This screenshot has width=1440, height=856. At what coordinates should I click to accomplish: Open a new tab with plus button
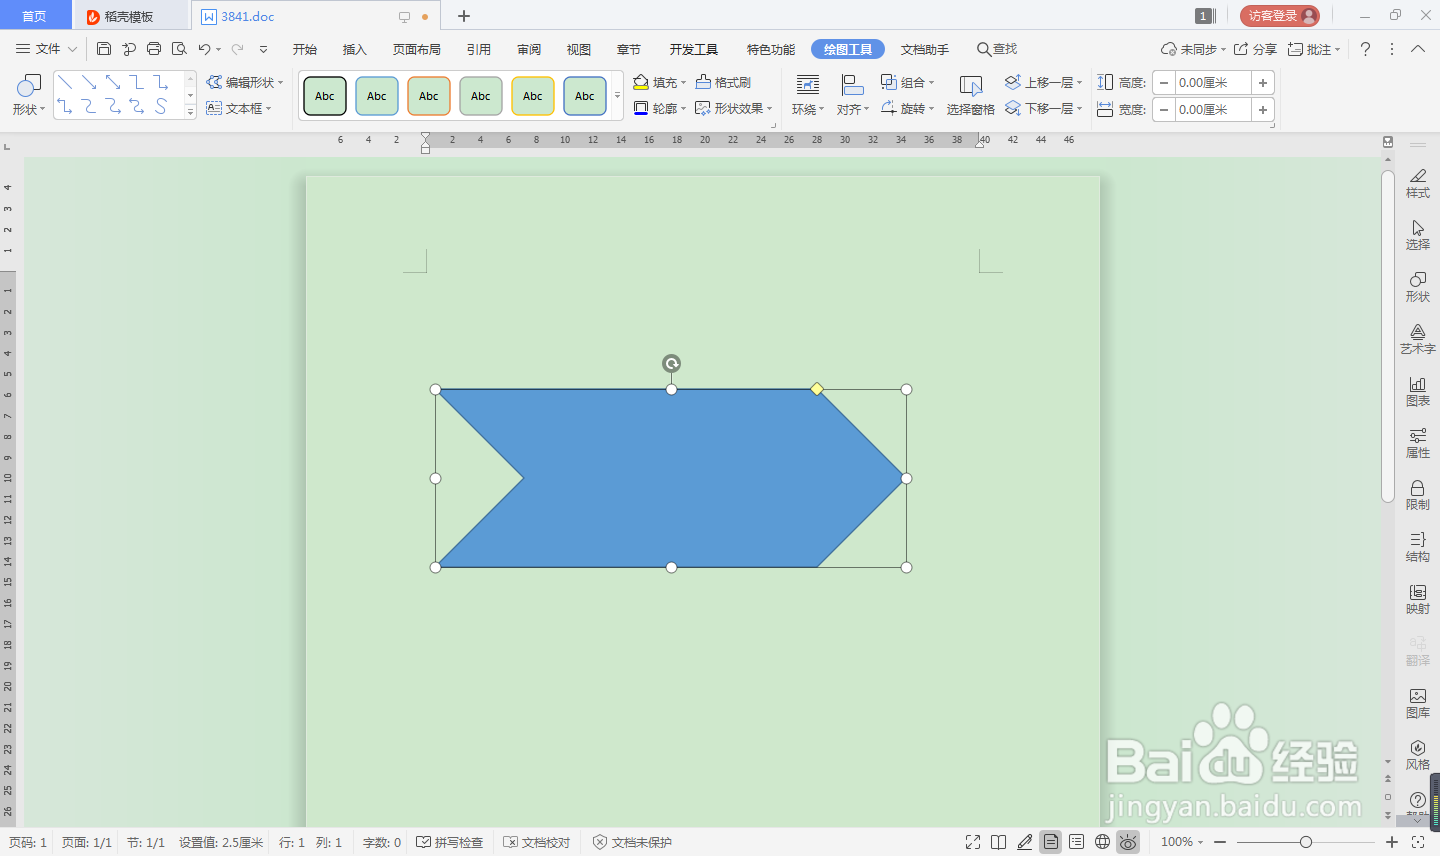pyautogui.click(x=464, y=16)
